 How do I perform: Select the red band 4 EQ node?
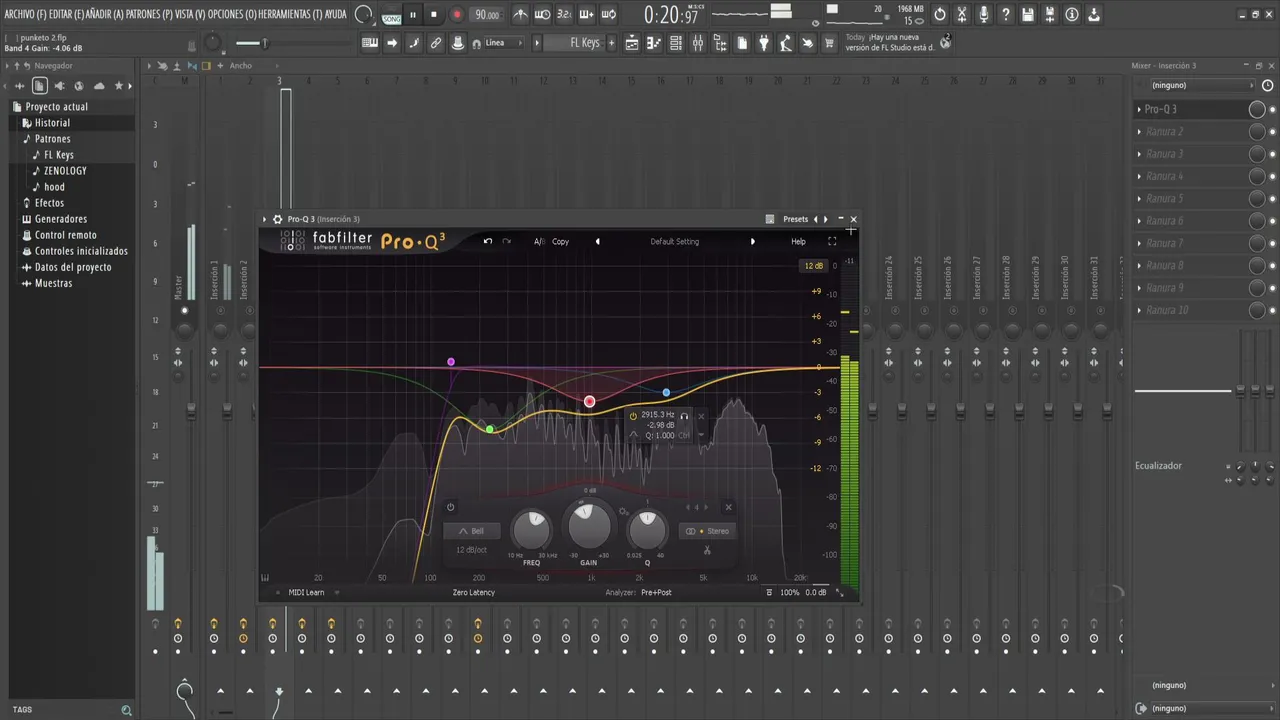click(590, 401)
